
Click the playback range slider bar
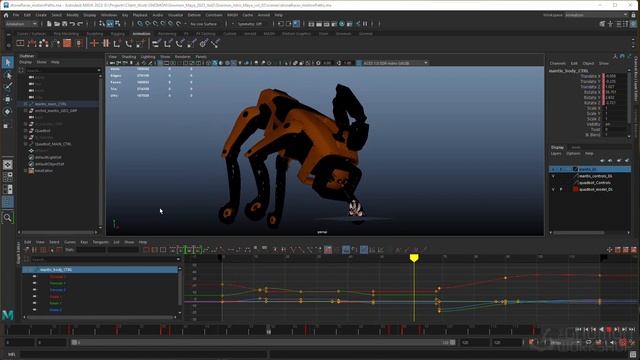pos(263,342)
